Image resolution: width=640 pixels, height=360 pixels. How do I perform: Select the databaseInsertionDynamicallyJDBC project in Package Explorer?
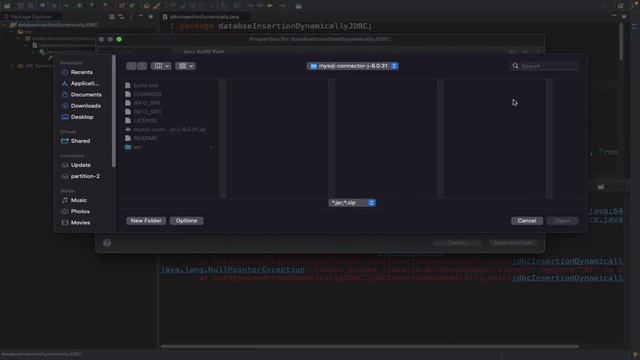coord(54,25)
